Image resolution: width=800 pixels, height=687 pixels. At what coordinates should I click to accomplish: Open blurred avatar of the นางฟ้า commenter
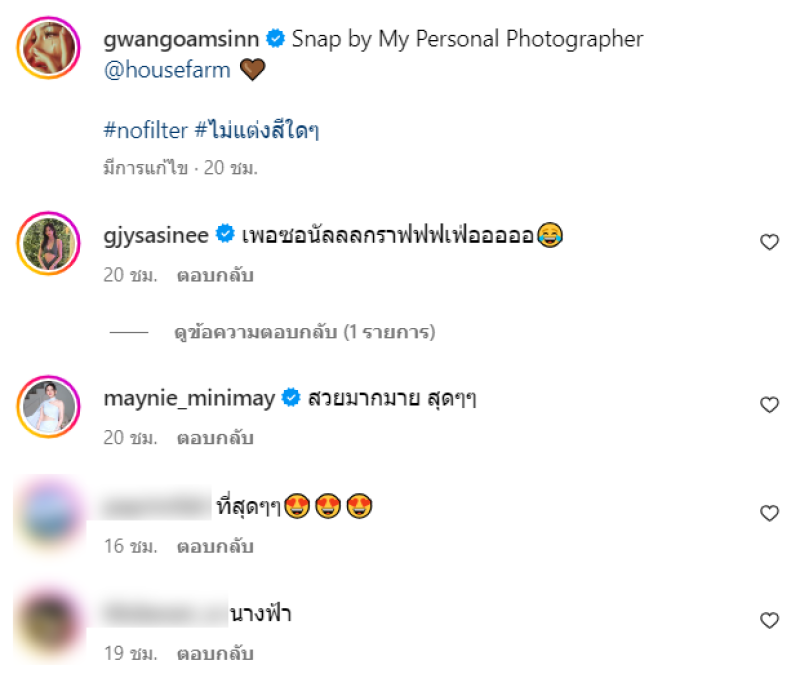(48, 621)
